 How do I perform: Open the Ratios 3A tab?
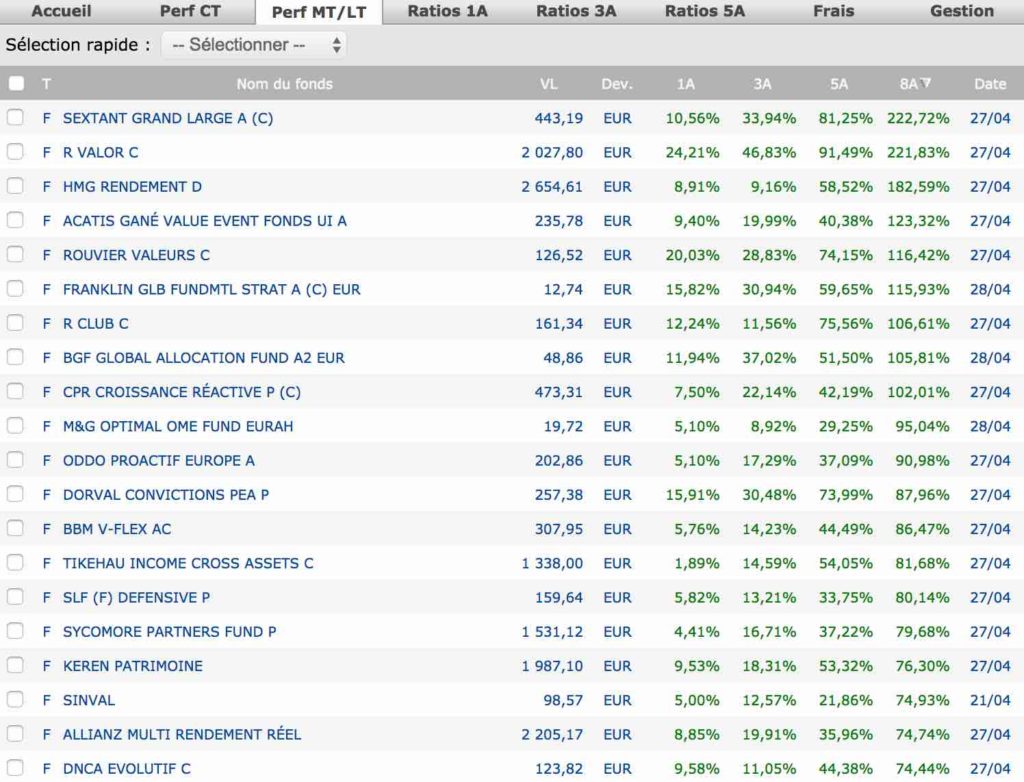tap(576, 11)
